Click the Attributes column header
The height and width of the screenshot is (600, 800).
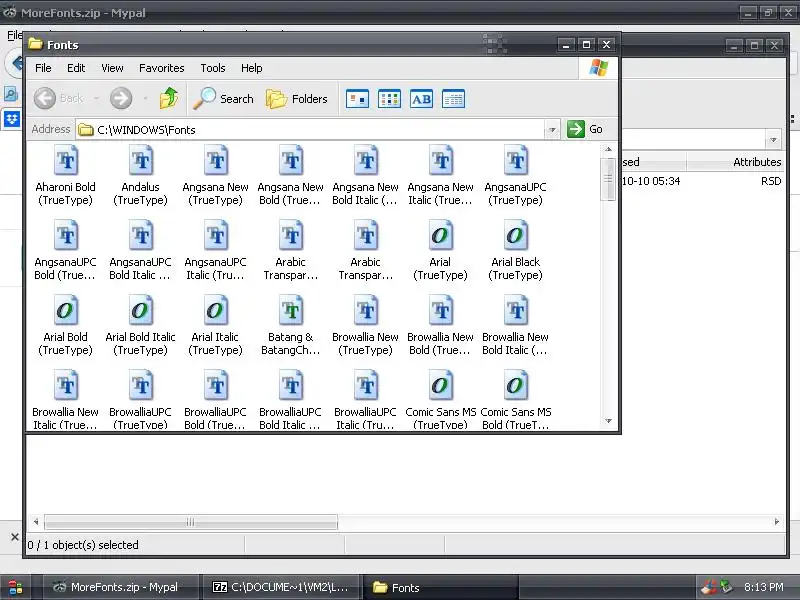point(736,162)
